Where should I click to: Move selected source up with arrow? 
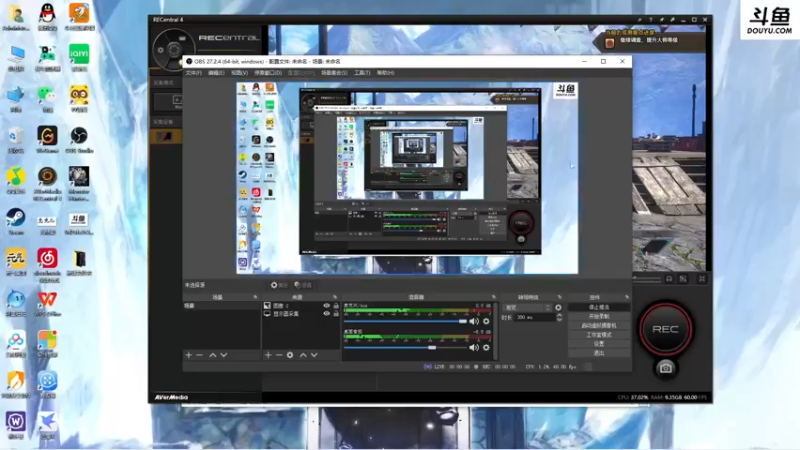click(303, 355)
